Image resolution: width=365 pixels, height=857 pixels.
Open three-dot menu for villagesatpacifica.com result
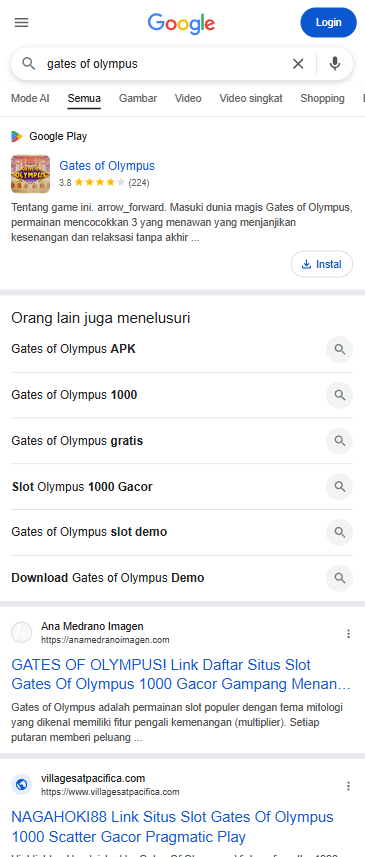pos(348,785)
